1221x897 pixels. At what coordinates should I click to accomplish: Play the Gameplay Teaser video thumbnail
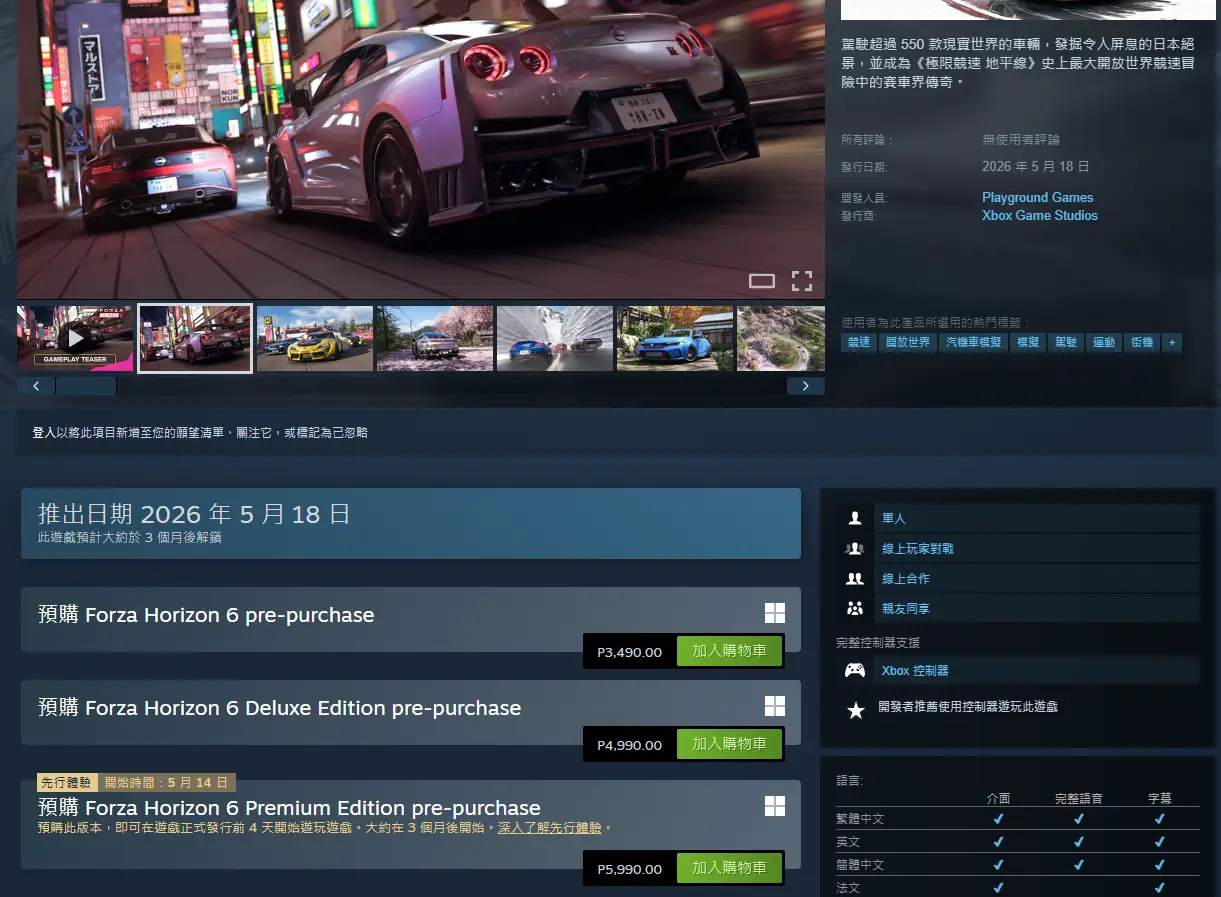pos(75,338)
